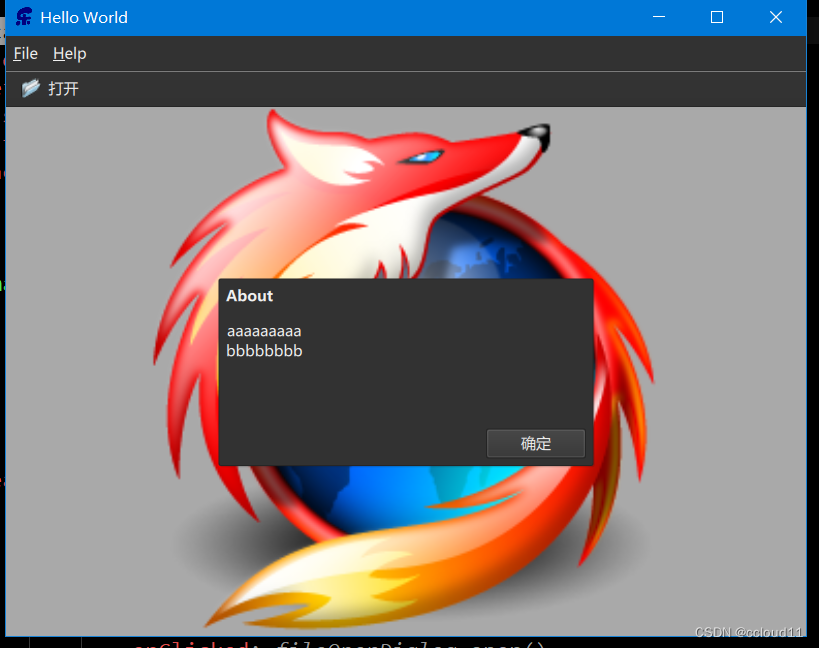Open the Help menu
The width and height of the screenshot is (819, 648).
coord(69,53)
